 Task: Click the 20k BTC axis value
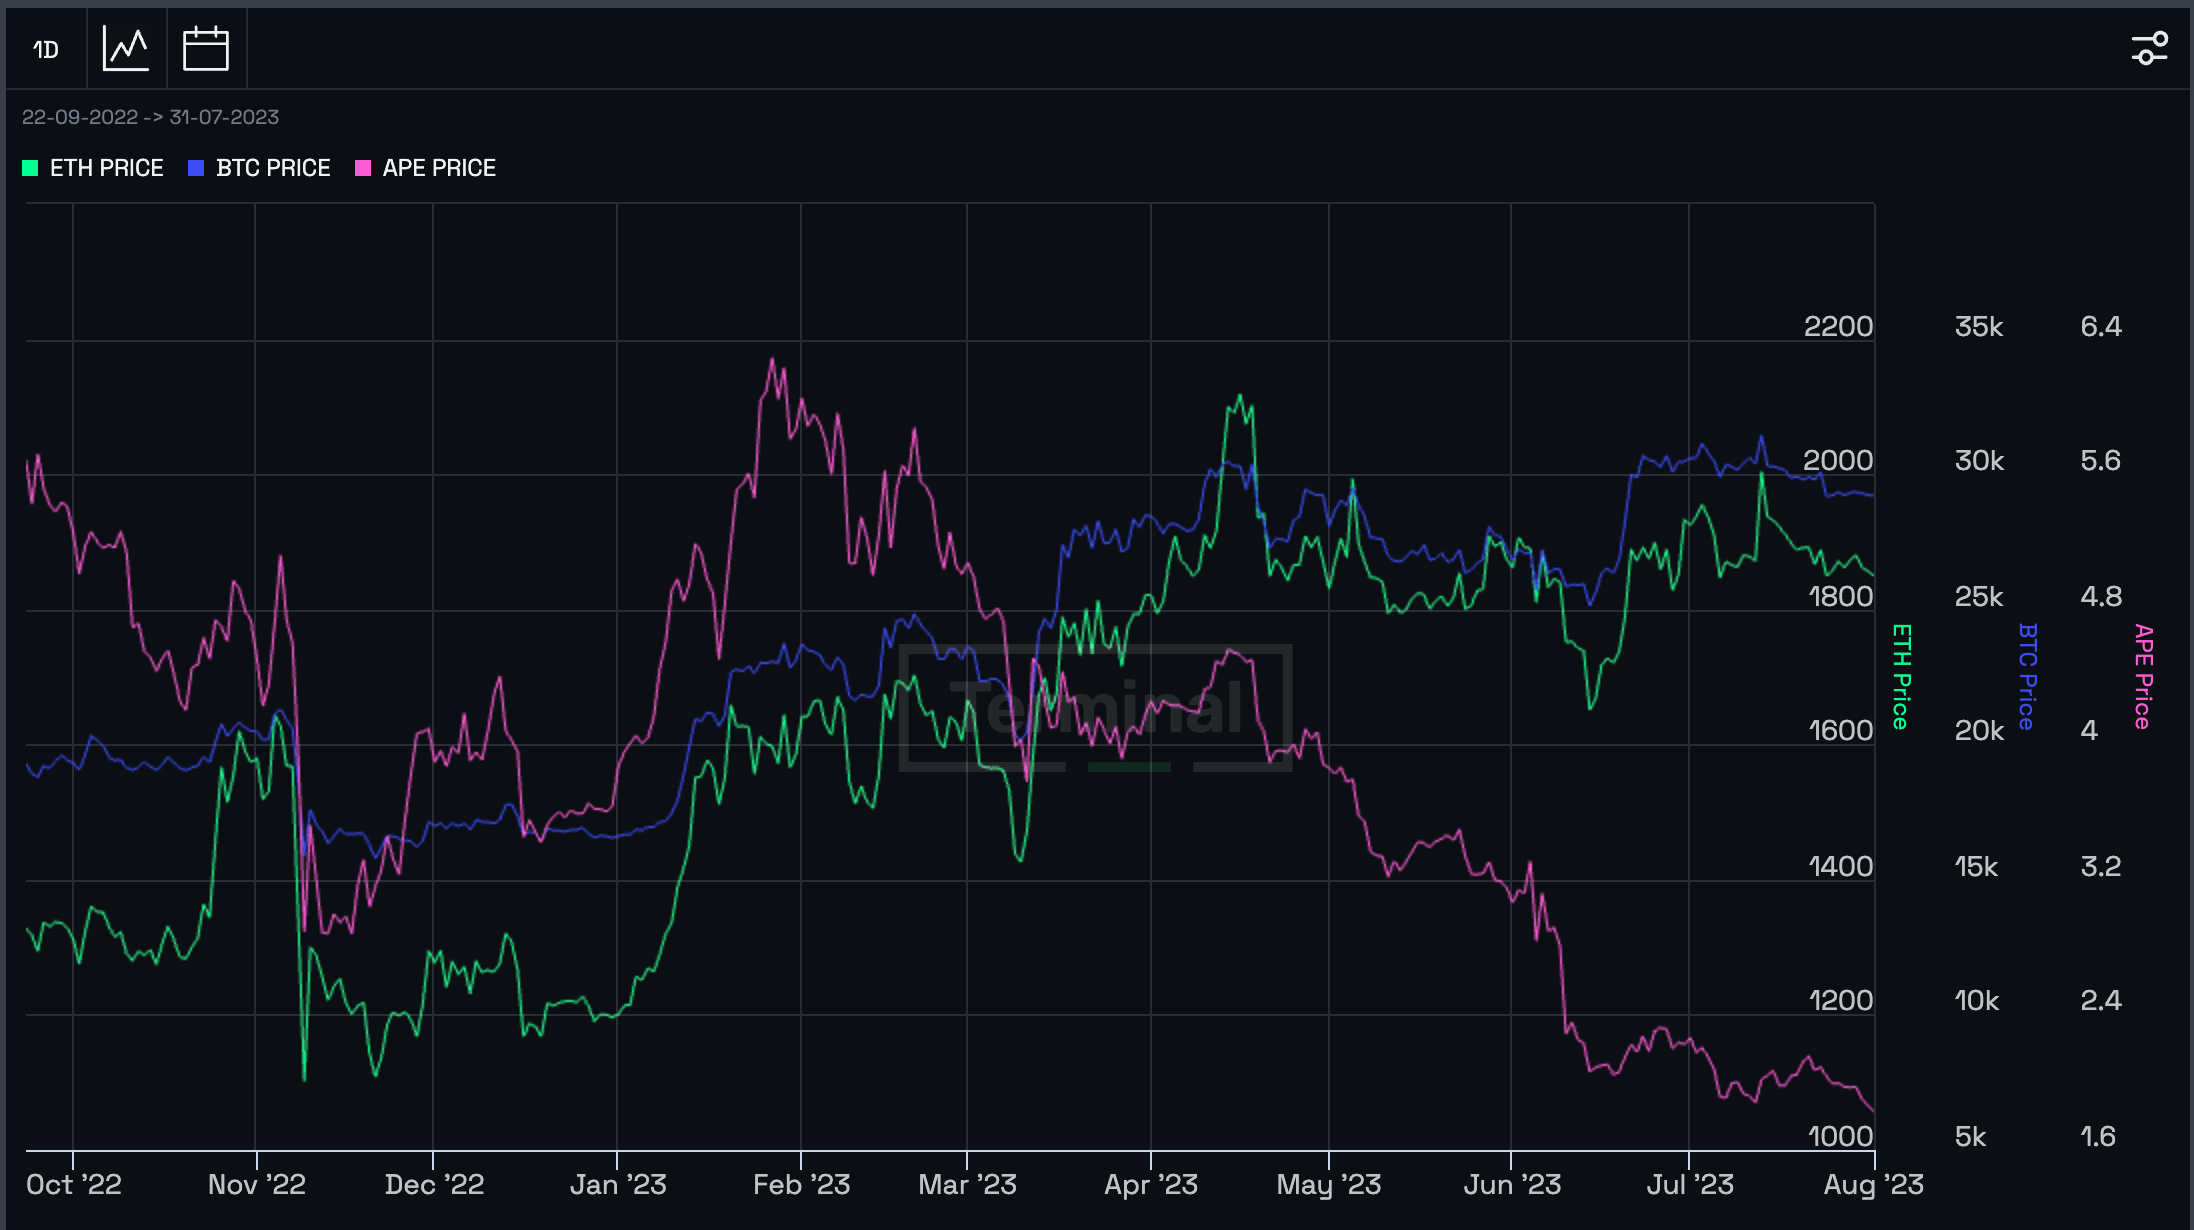tap(1979, 730)
